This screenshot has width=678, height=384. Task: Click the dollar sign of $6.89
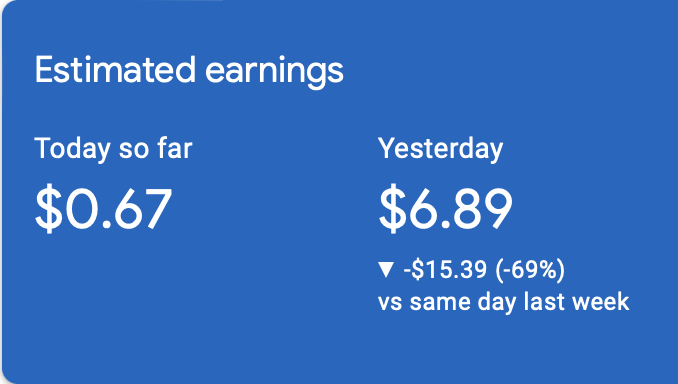(x=392, y=208)
